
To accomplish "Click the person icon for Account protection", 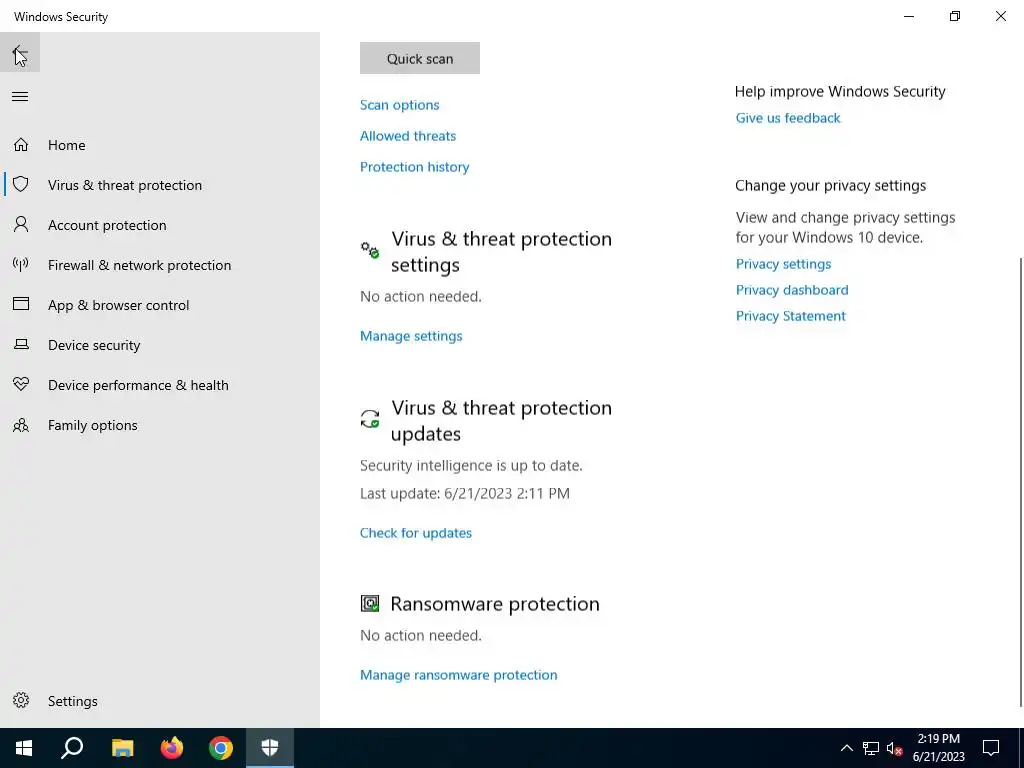I will coord(21,225).
